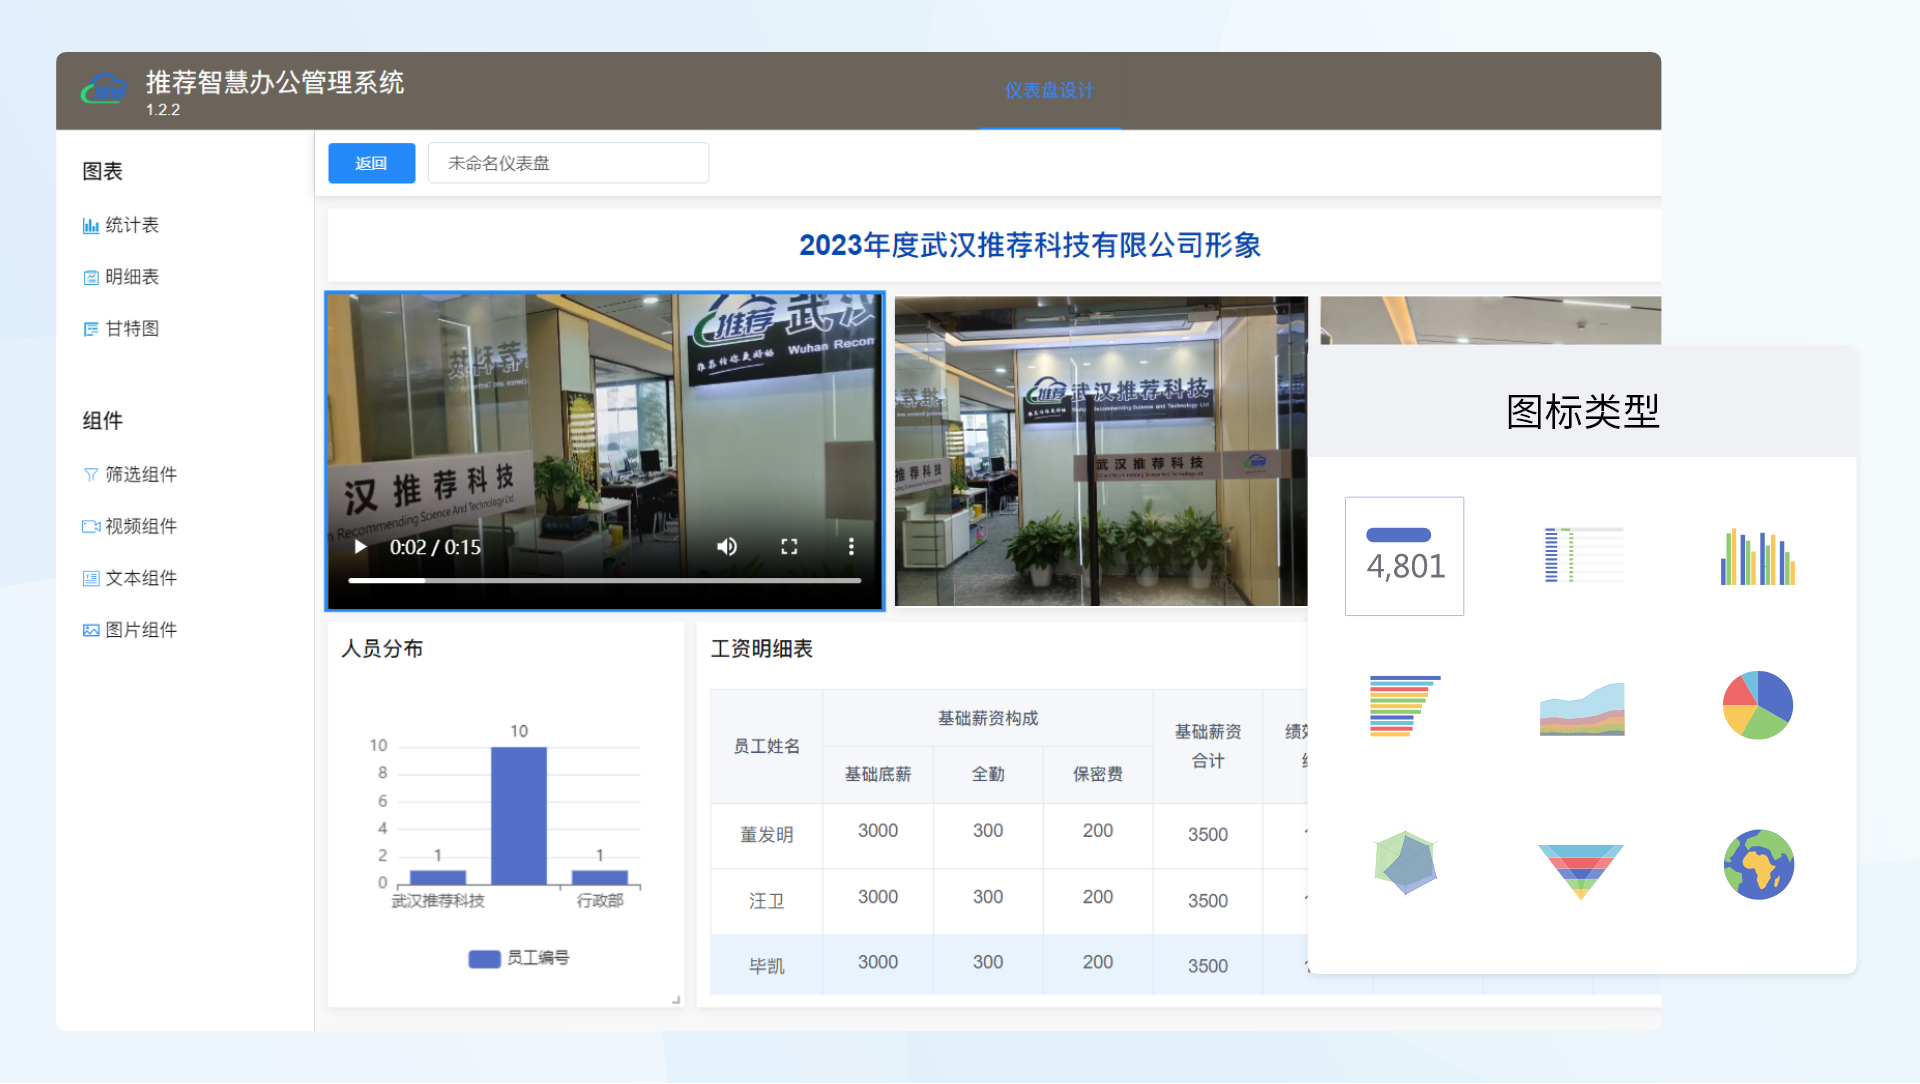
Task: Open the video more options menu
Action: (851, 547)
